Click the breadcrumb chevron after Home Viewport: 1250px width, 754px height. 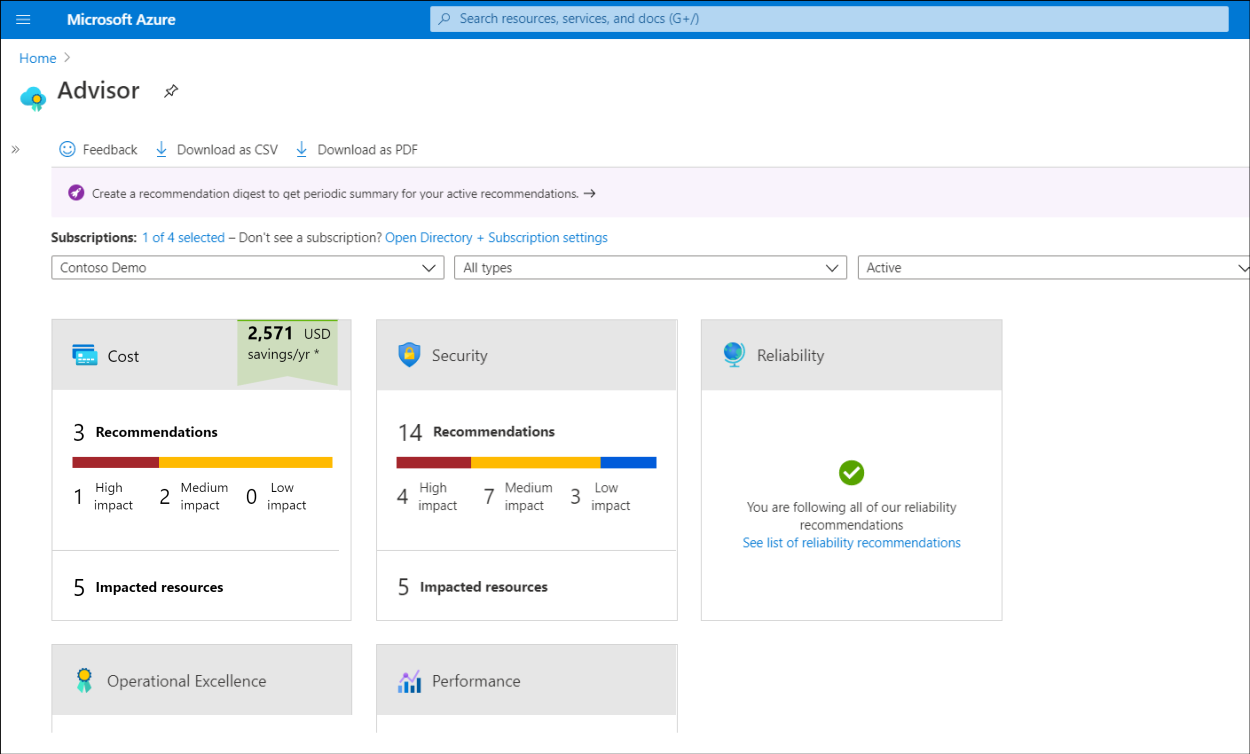(x=67, y=59)
